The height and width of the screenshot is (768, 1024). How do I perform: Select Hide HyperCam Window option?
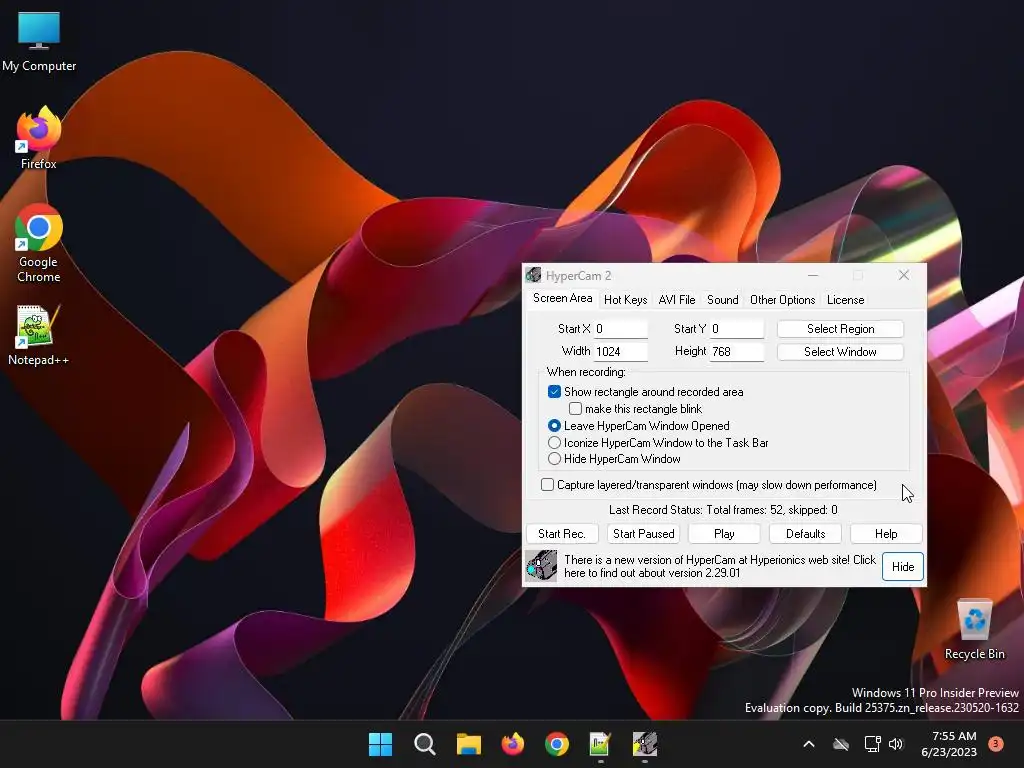point(554,459)
